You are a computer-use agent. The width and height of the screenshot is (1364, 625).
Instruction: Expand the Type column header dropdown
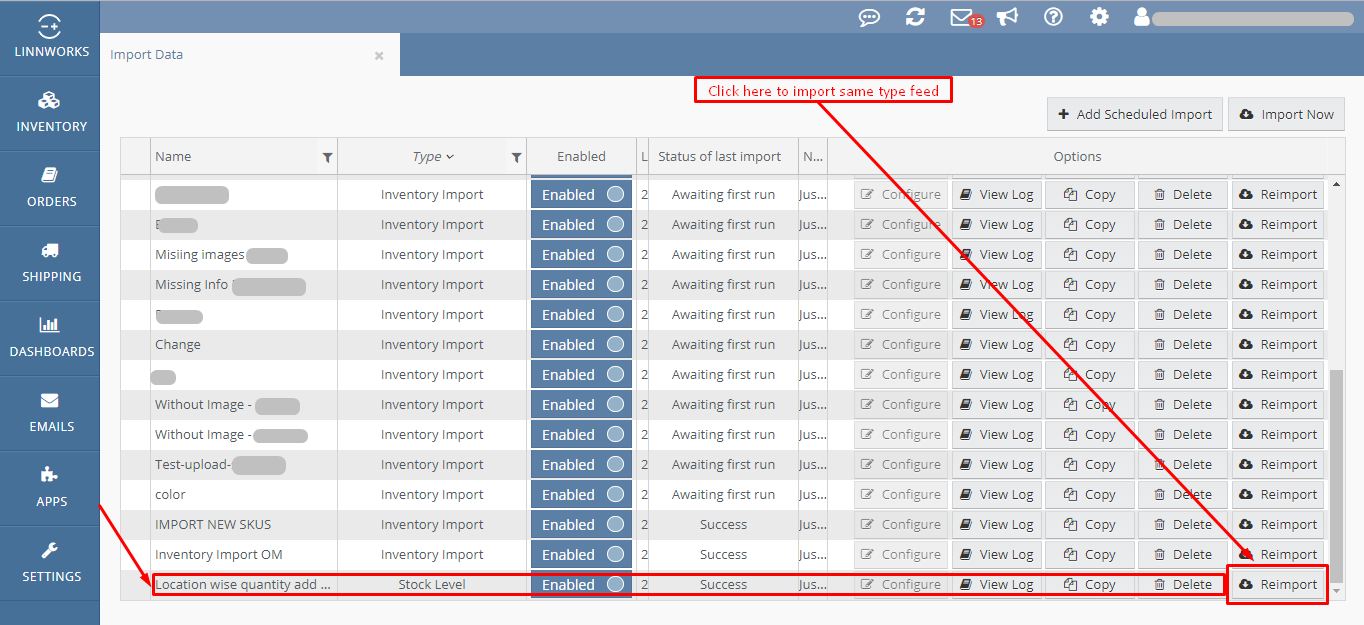450,157
